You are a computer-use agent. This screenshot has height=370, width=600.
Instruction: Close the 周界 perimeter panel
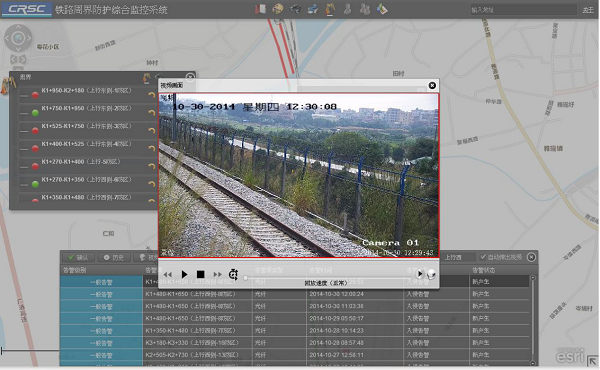pyautogui.click(x=190, y=77)
